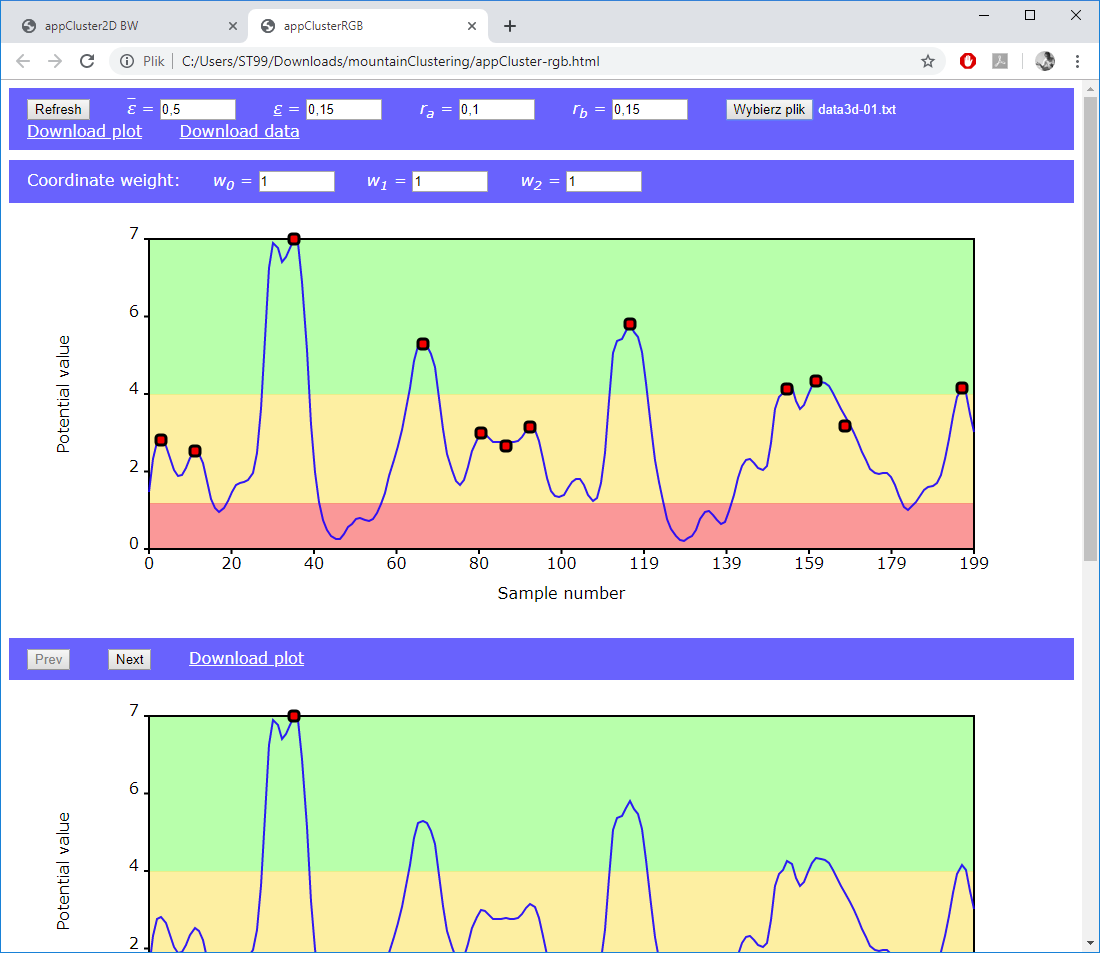This screenshot has width=1100, height=953.
Task: View site information icon in address bar
Action: tap(128, 61)
